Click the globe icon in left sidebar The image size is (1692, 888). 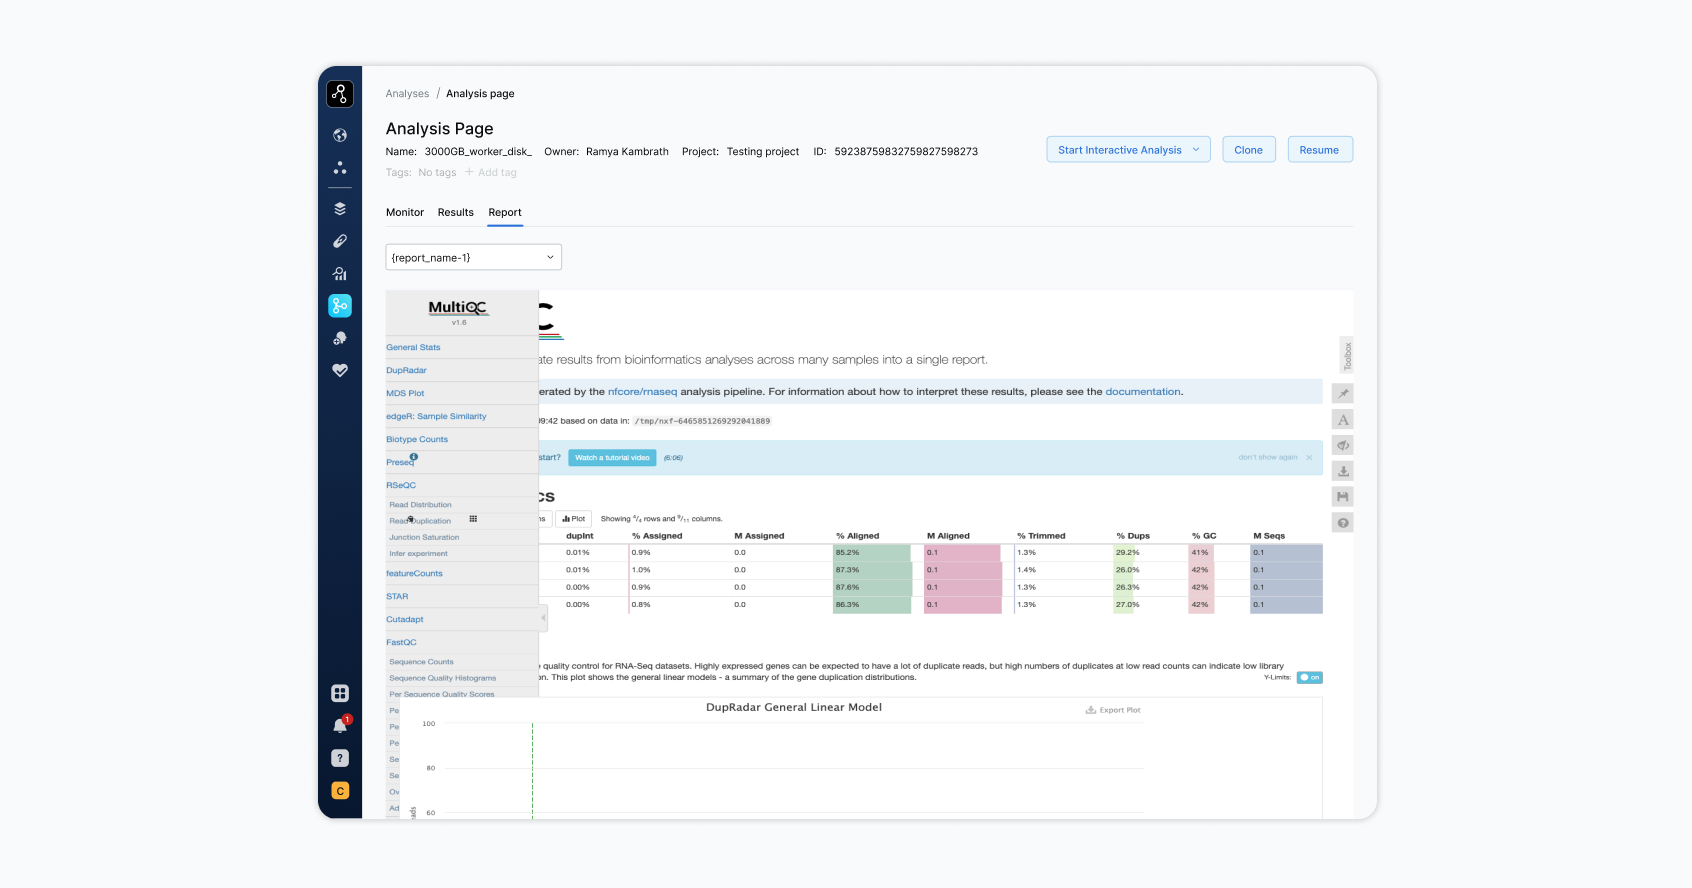pyautogui.click(x=340, y=136)
